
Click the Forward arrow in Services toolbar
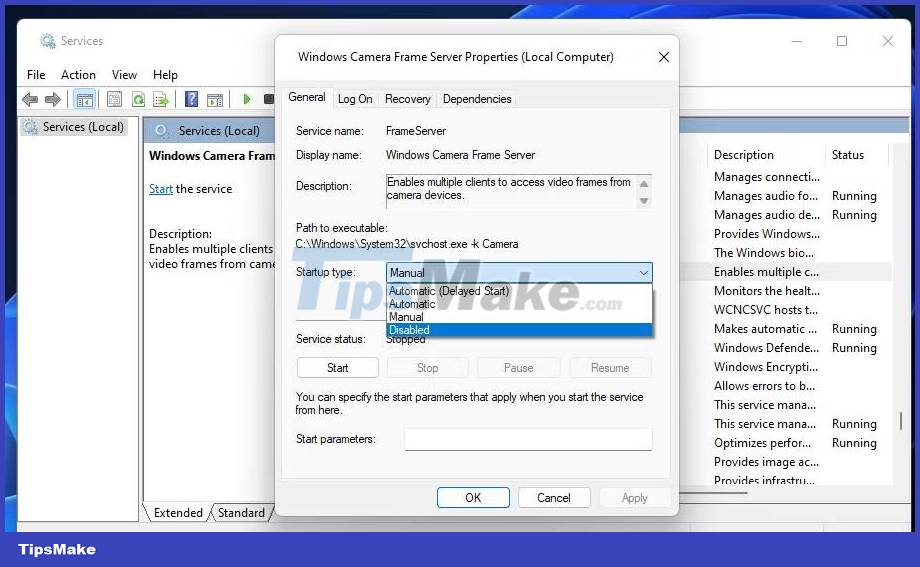tap(53, 99)
